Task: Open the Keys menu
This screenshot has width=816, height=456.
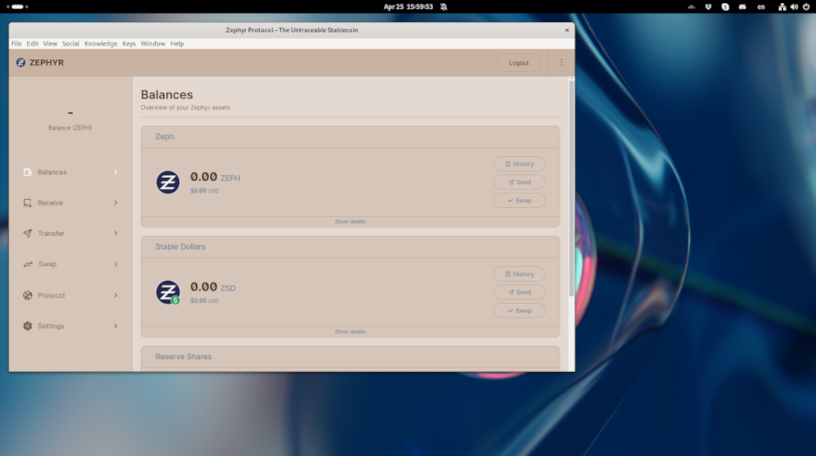Action: (129, 44)
